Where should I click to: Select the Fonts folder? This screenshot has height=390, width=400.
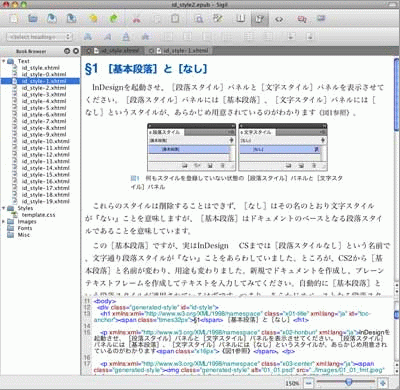click(25, 228)
